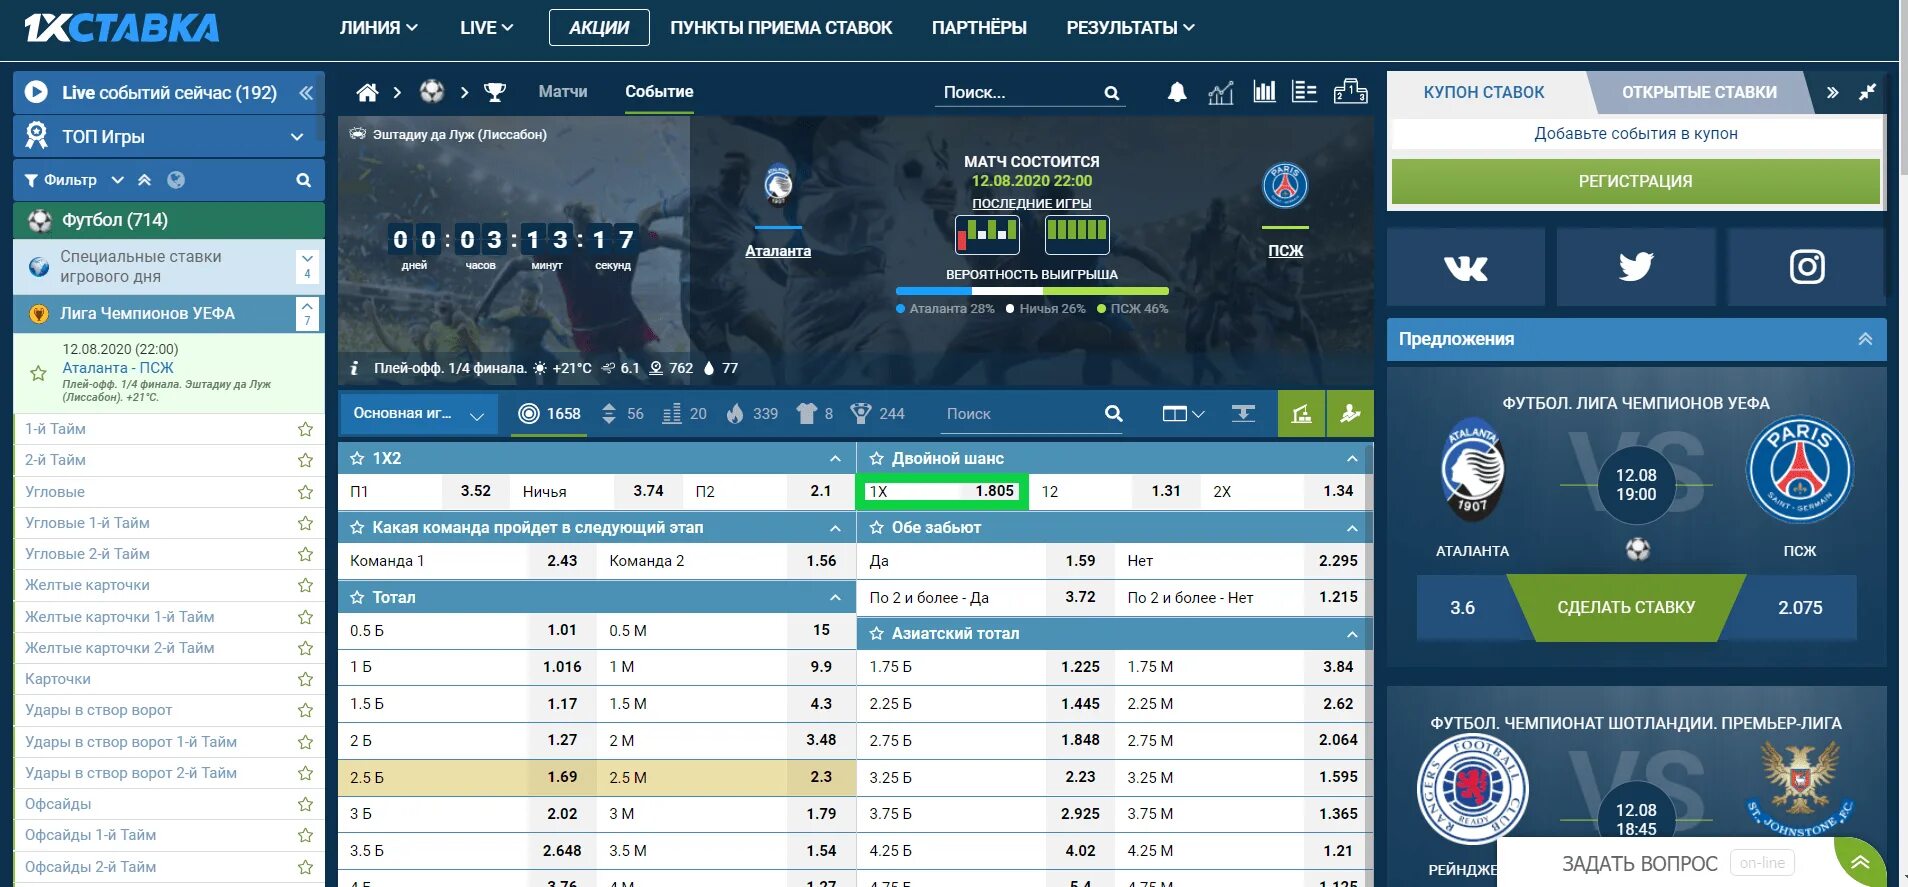This screenshot has height=887, width=1908.
Task: Switch to the ОТКРЫТЫЕ СТАВКИ tab
Action: tap(1699, 92)
